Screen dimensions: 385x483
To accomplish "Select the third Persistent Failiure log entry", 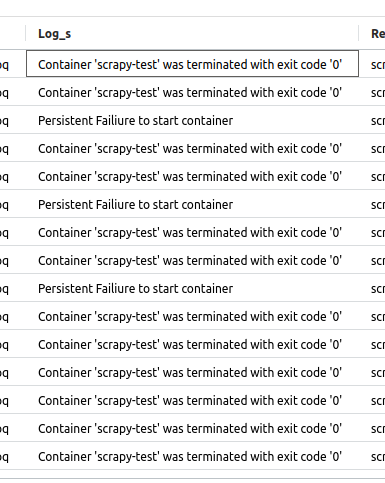I will (192, 288).
